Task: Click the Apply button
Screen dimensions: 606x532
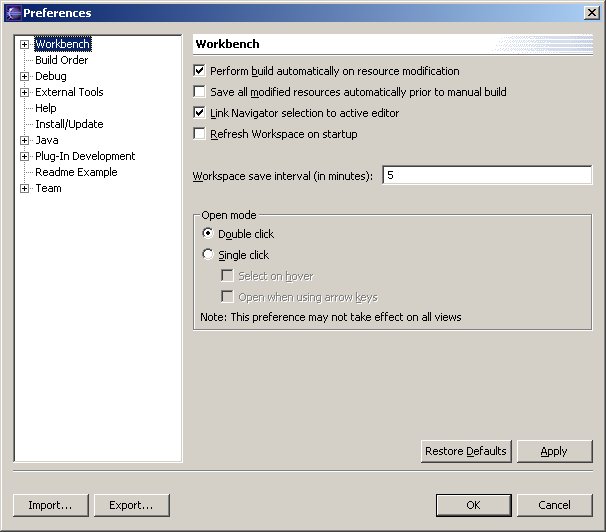Action: [554, 451]
